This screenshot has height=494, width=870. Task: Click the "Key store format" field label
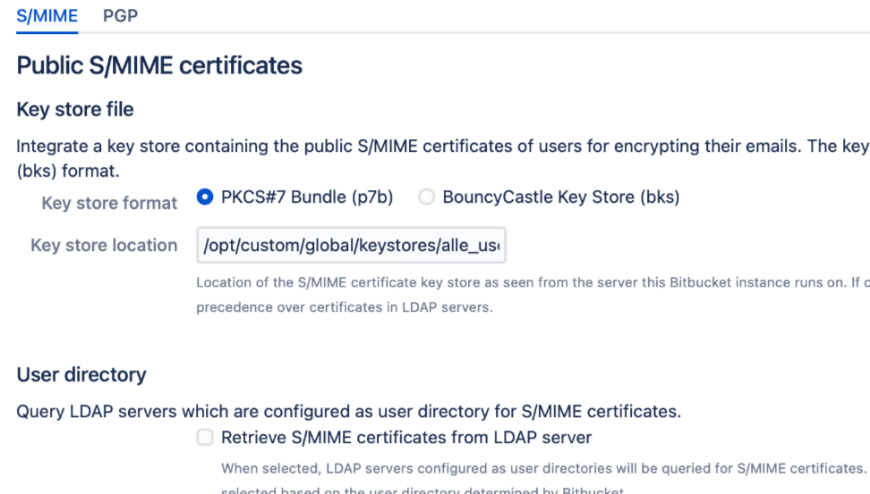(109, 203)
